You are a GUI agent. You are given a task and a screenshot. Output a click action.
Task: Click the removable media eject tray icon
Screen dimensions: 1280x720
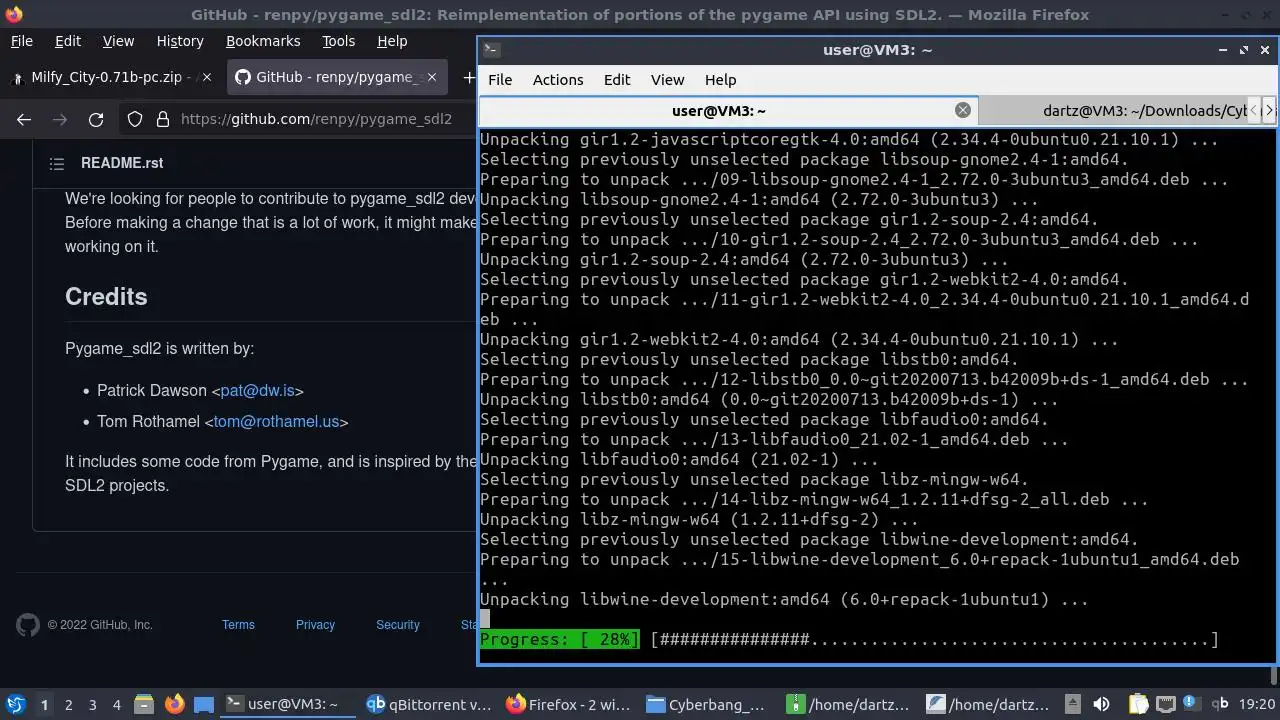pyautogui.click(x=1072, y=704)
